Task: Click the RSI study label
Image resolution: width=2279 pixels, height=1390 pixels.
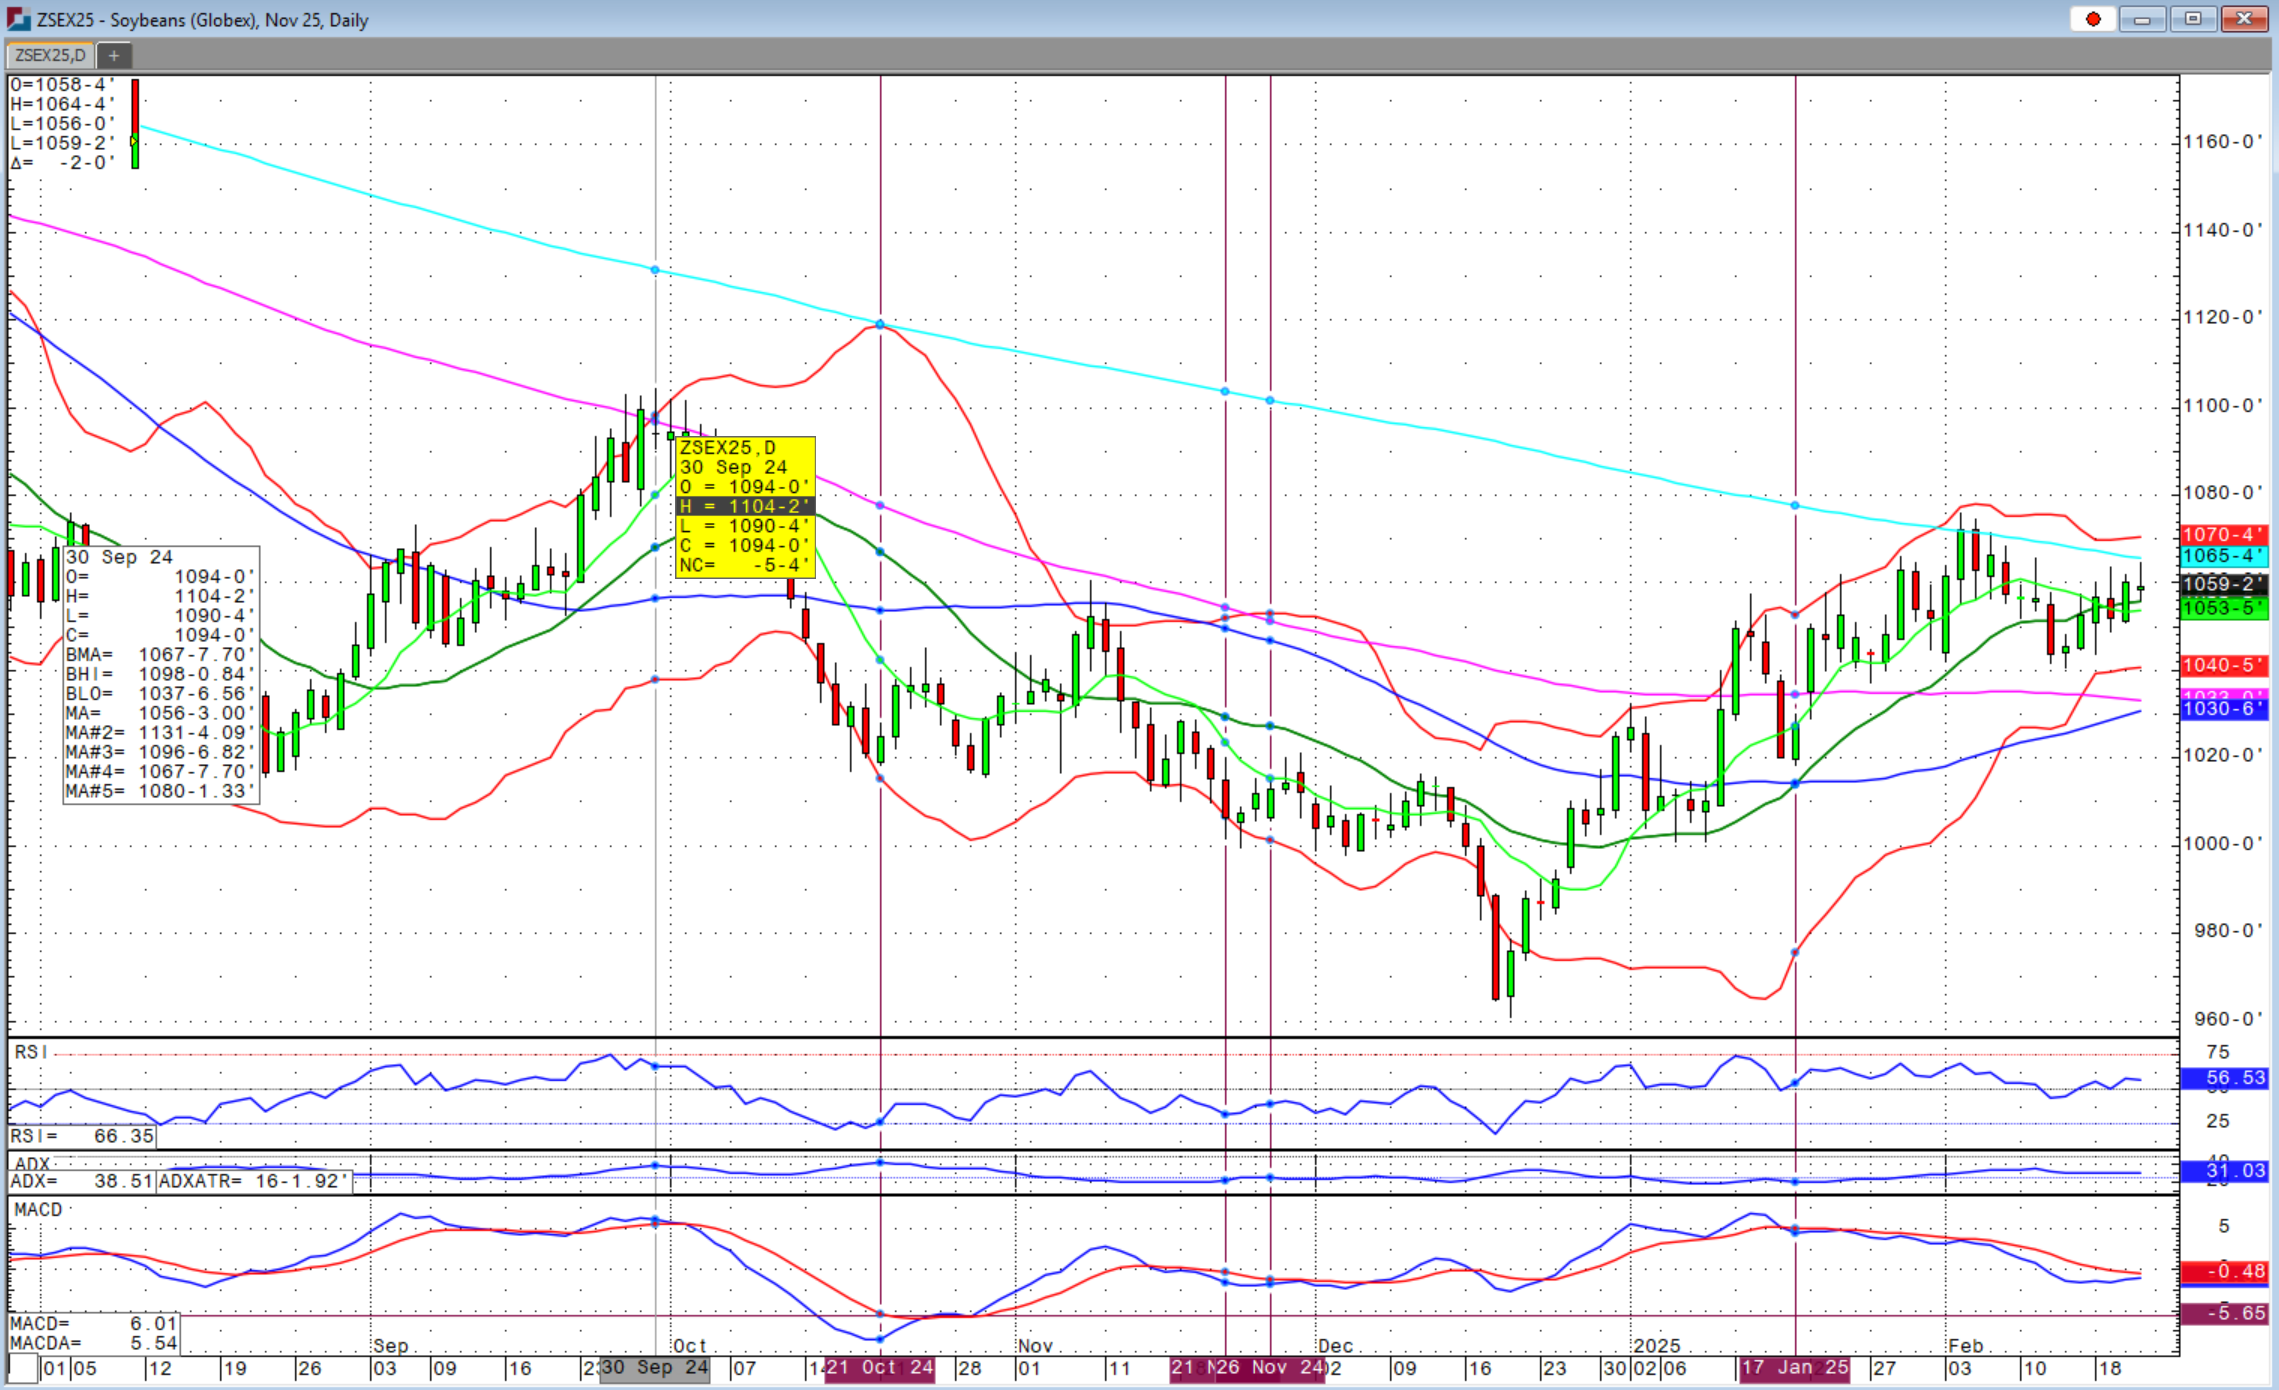Action: tap(30, 1052)
